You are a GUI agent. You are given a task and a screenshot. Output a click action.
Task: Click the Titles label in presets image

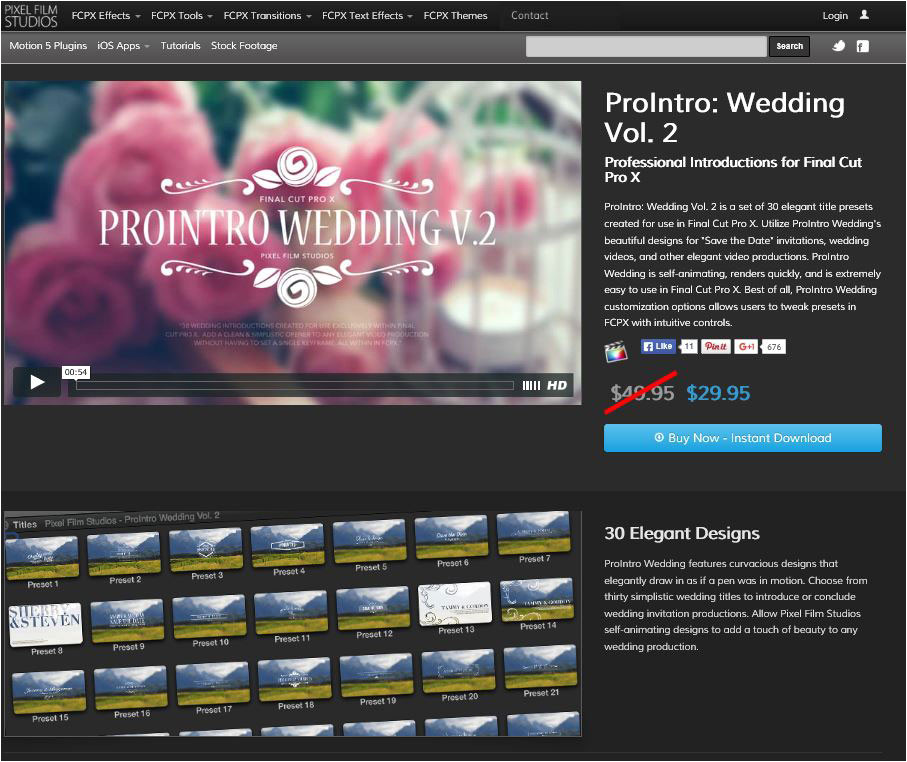tap(24, 525)
